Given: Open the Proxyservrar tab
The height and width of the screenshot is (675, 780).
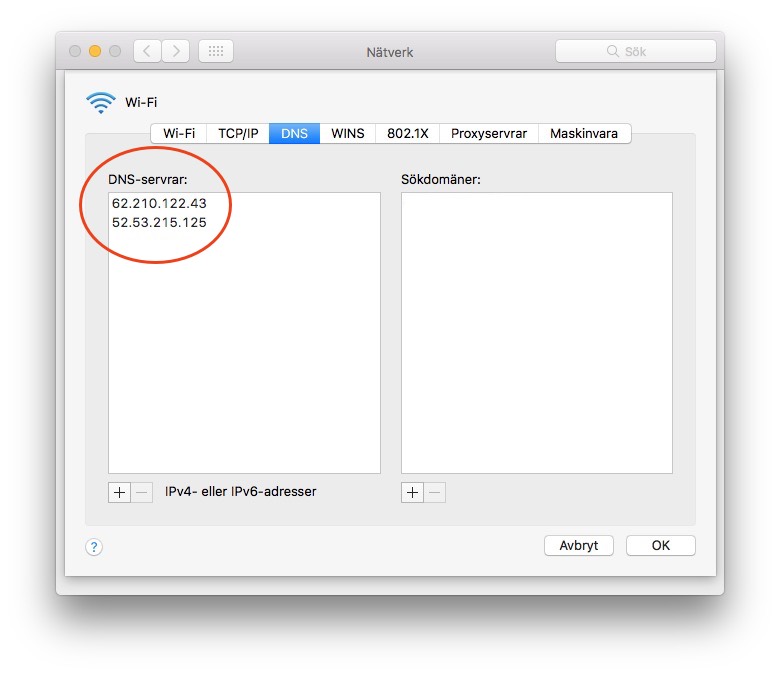Looking at the screenshot, I should click(488, 133).
